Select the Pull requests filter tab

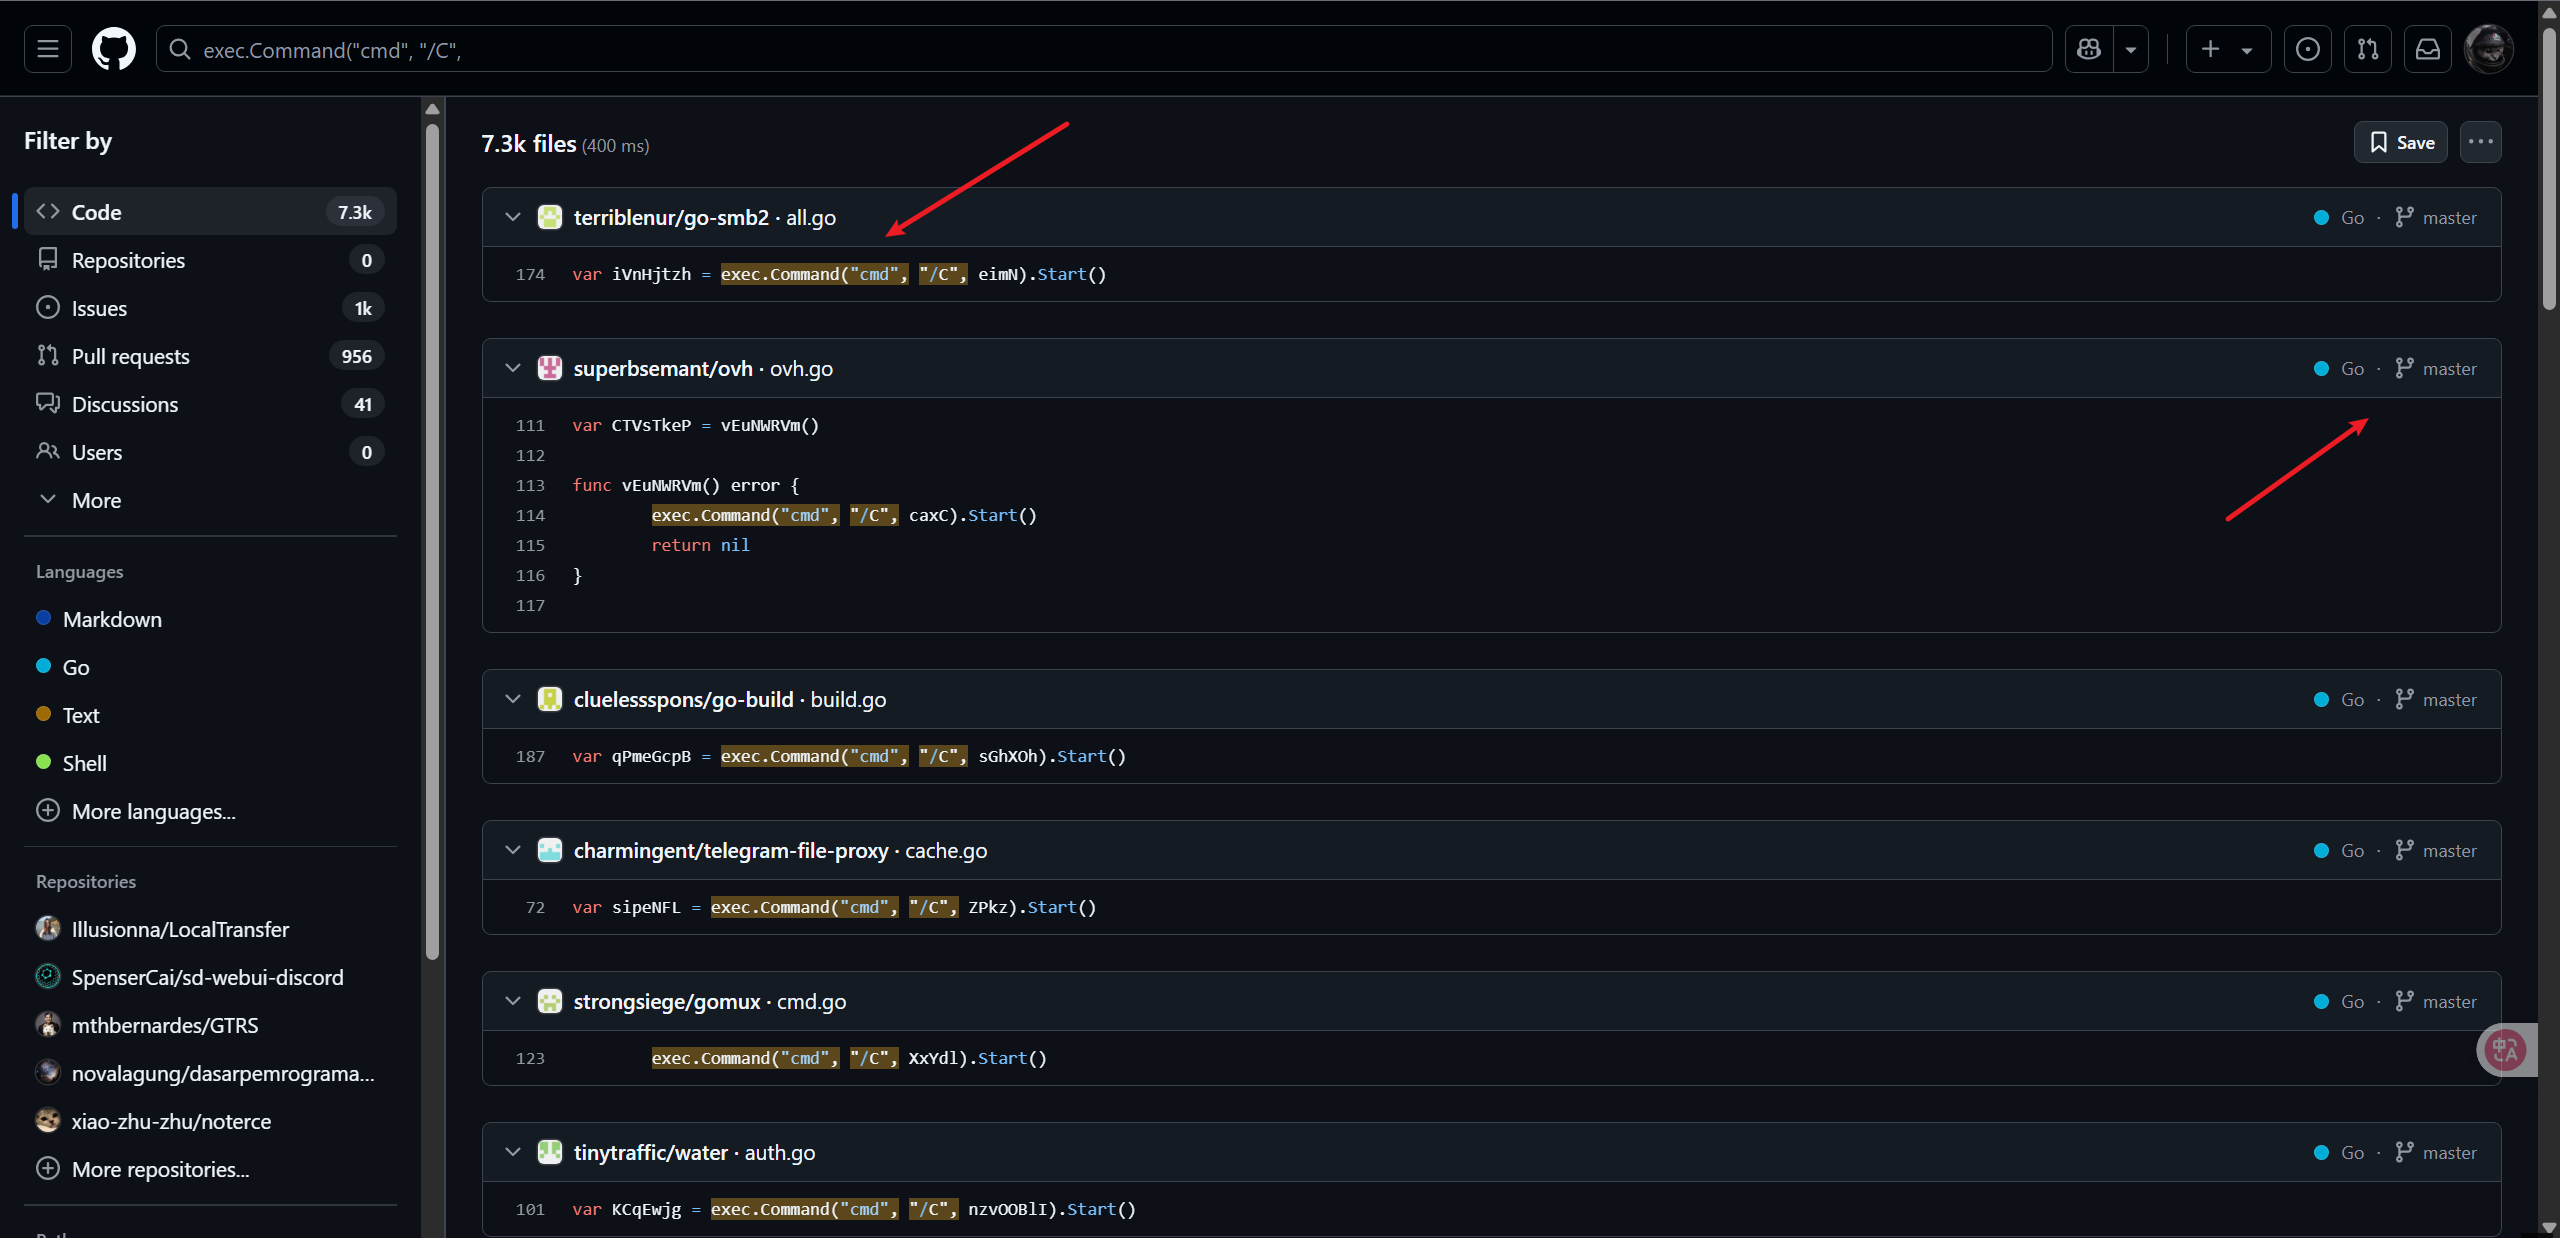tap(130, 356)
